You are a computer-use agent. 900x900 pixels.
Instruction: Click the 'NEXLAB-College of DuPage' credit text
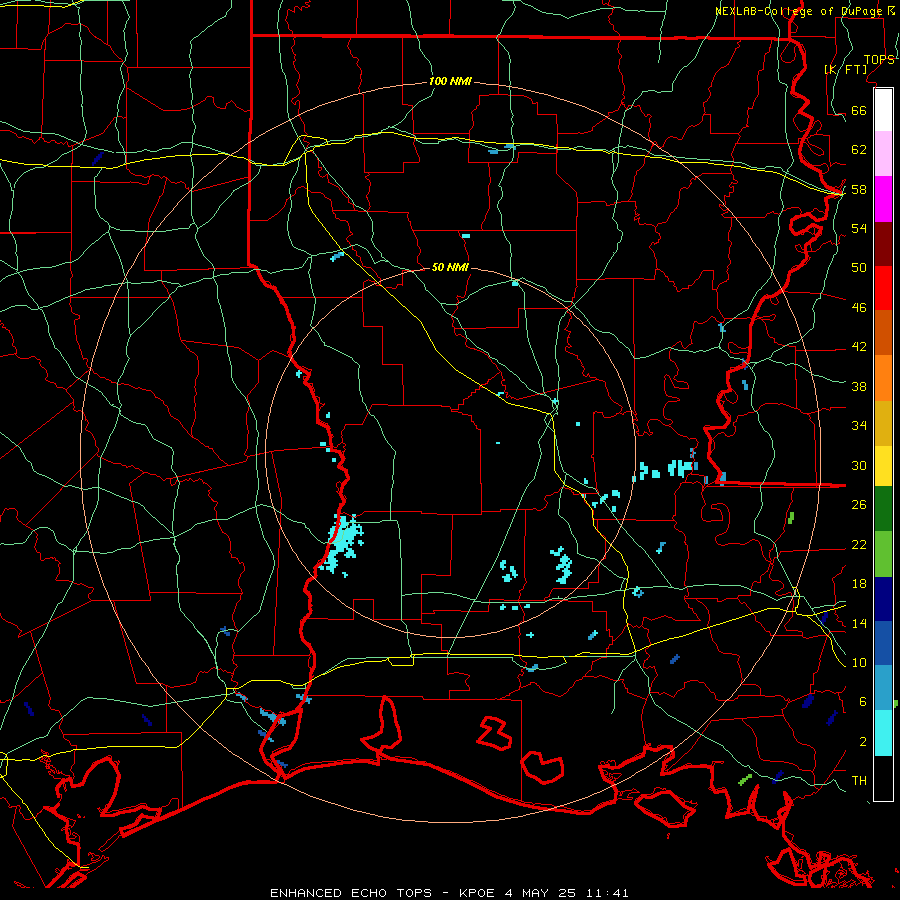[x=801, y=11]
